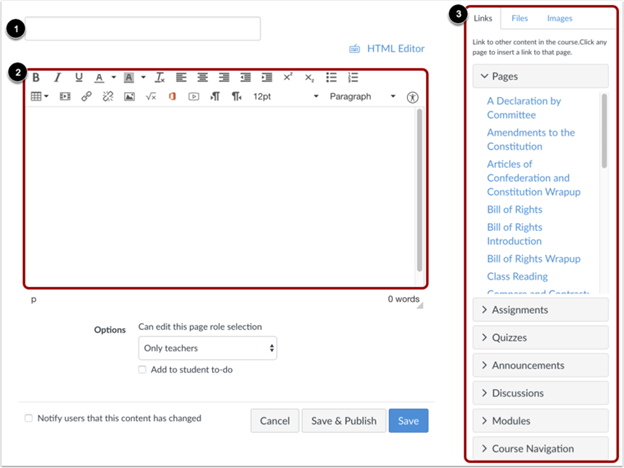Click the text color button
This screenshot has height=468, width=624.
click(x=99, y=77)
